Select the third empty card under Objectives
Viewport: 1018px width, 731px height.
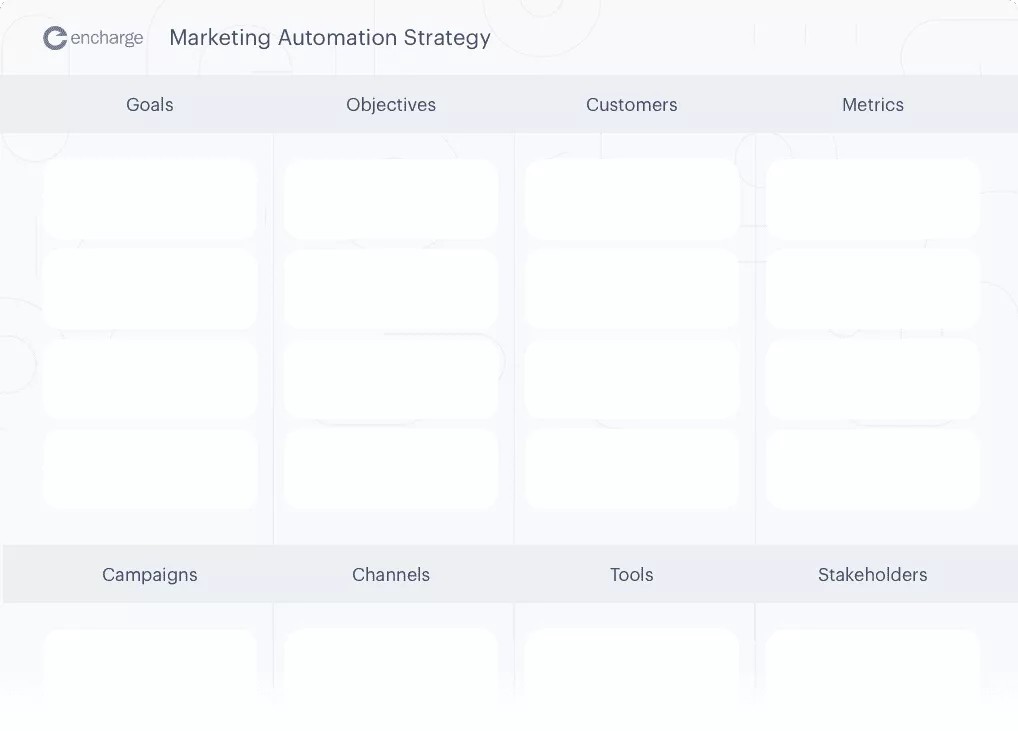[391, 379]
